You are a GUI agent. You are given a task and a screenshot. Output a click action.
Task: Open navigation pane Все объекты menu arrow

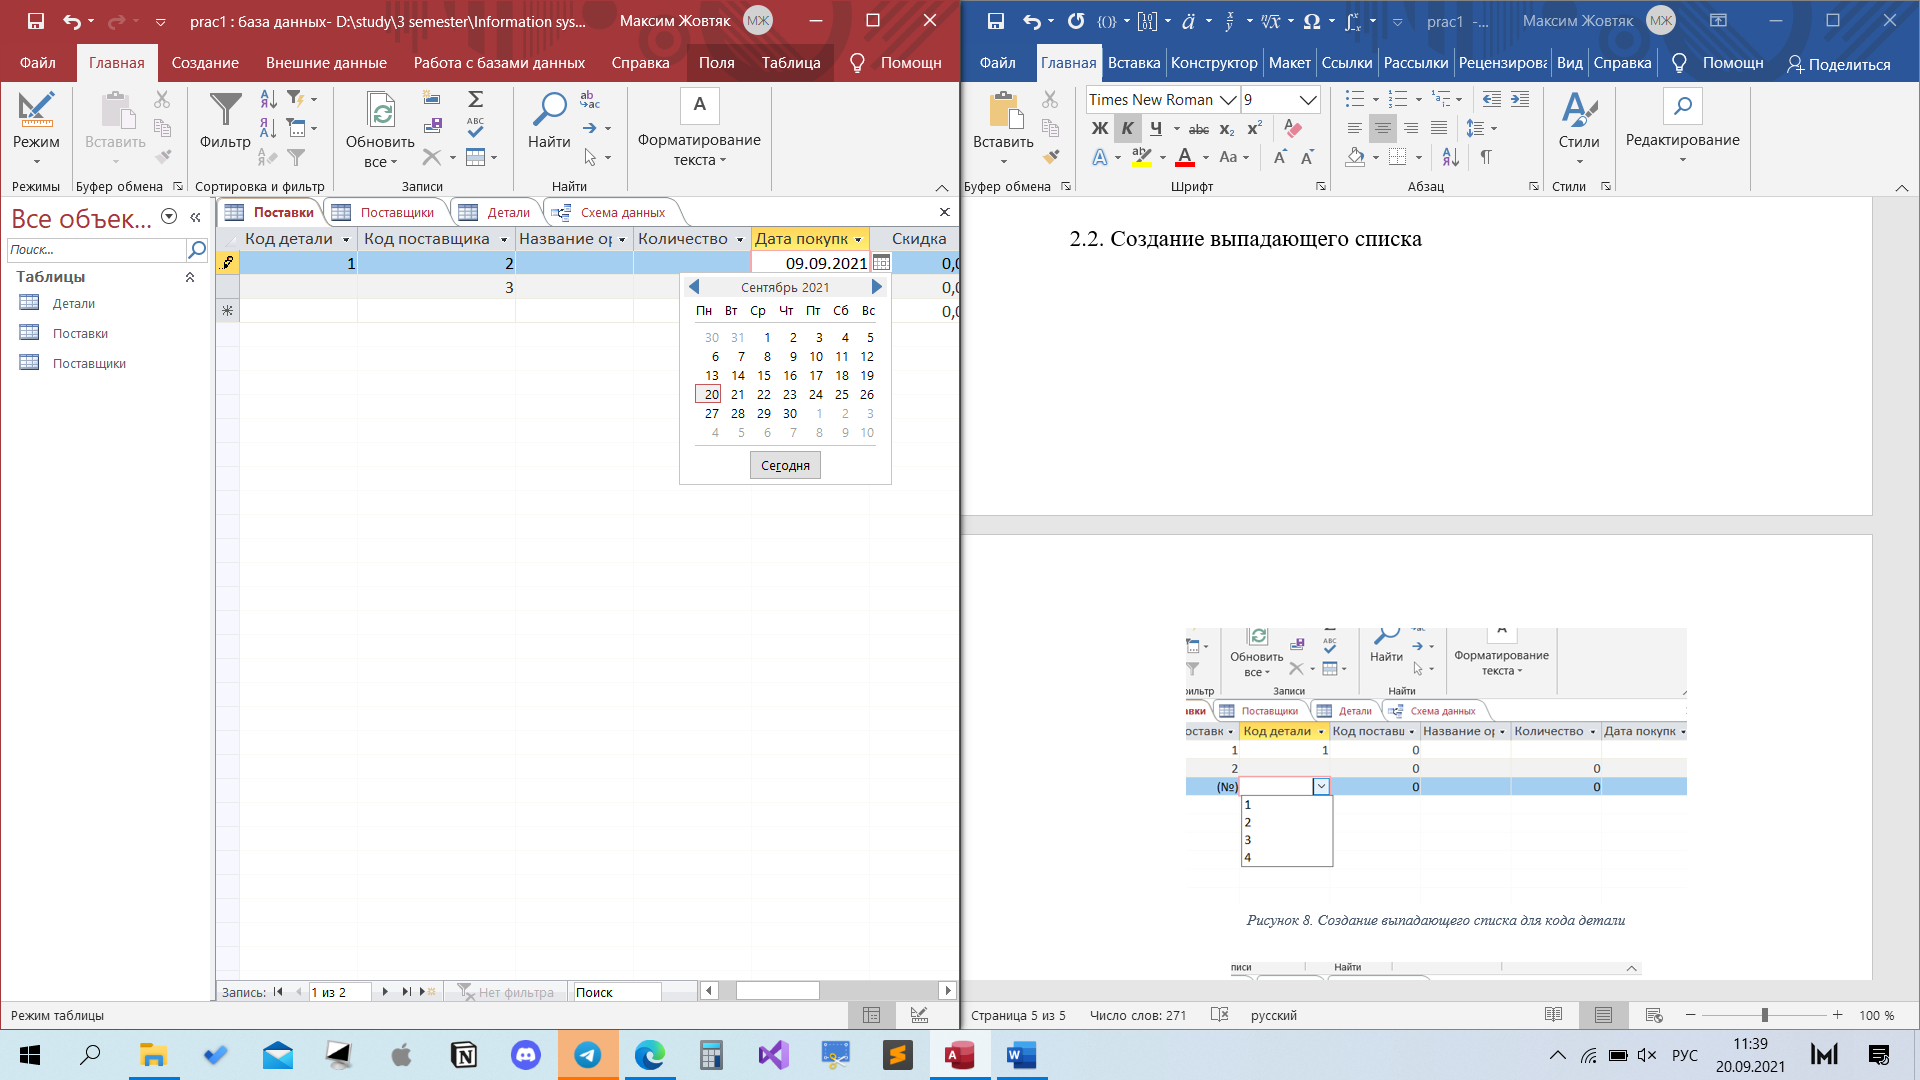pyautogui.click(x=169, y=217)
